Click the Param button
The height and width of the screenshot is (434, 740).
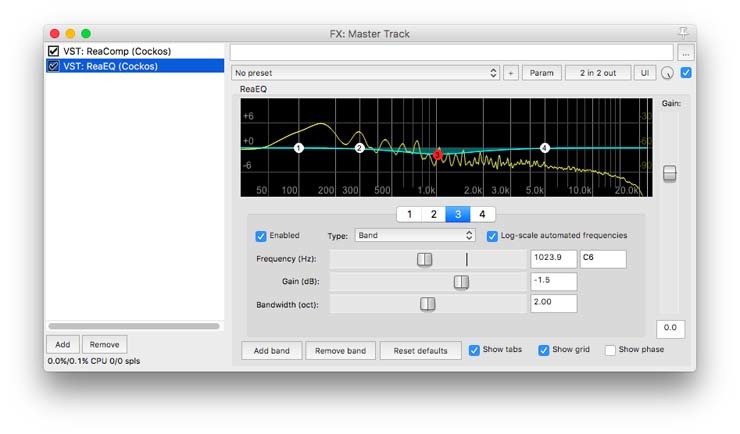pyautogui.click(x=541, y=73)
